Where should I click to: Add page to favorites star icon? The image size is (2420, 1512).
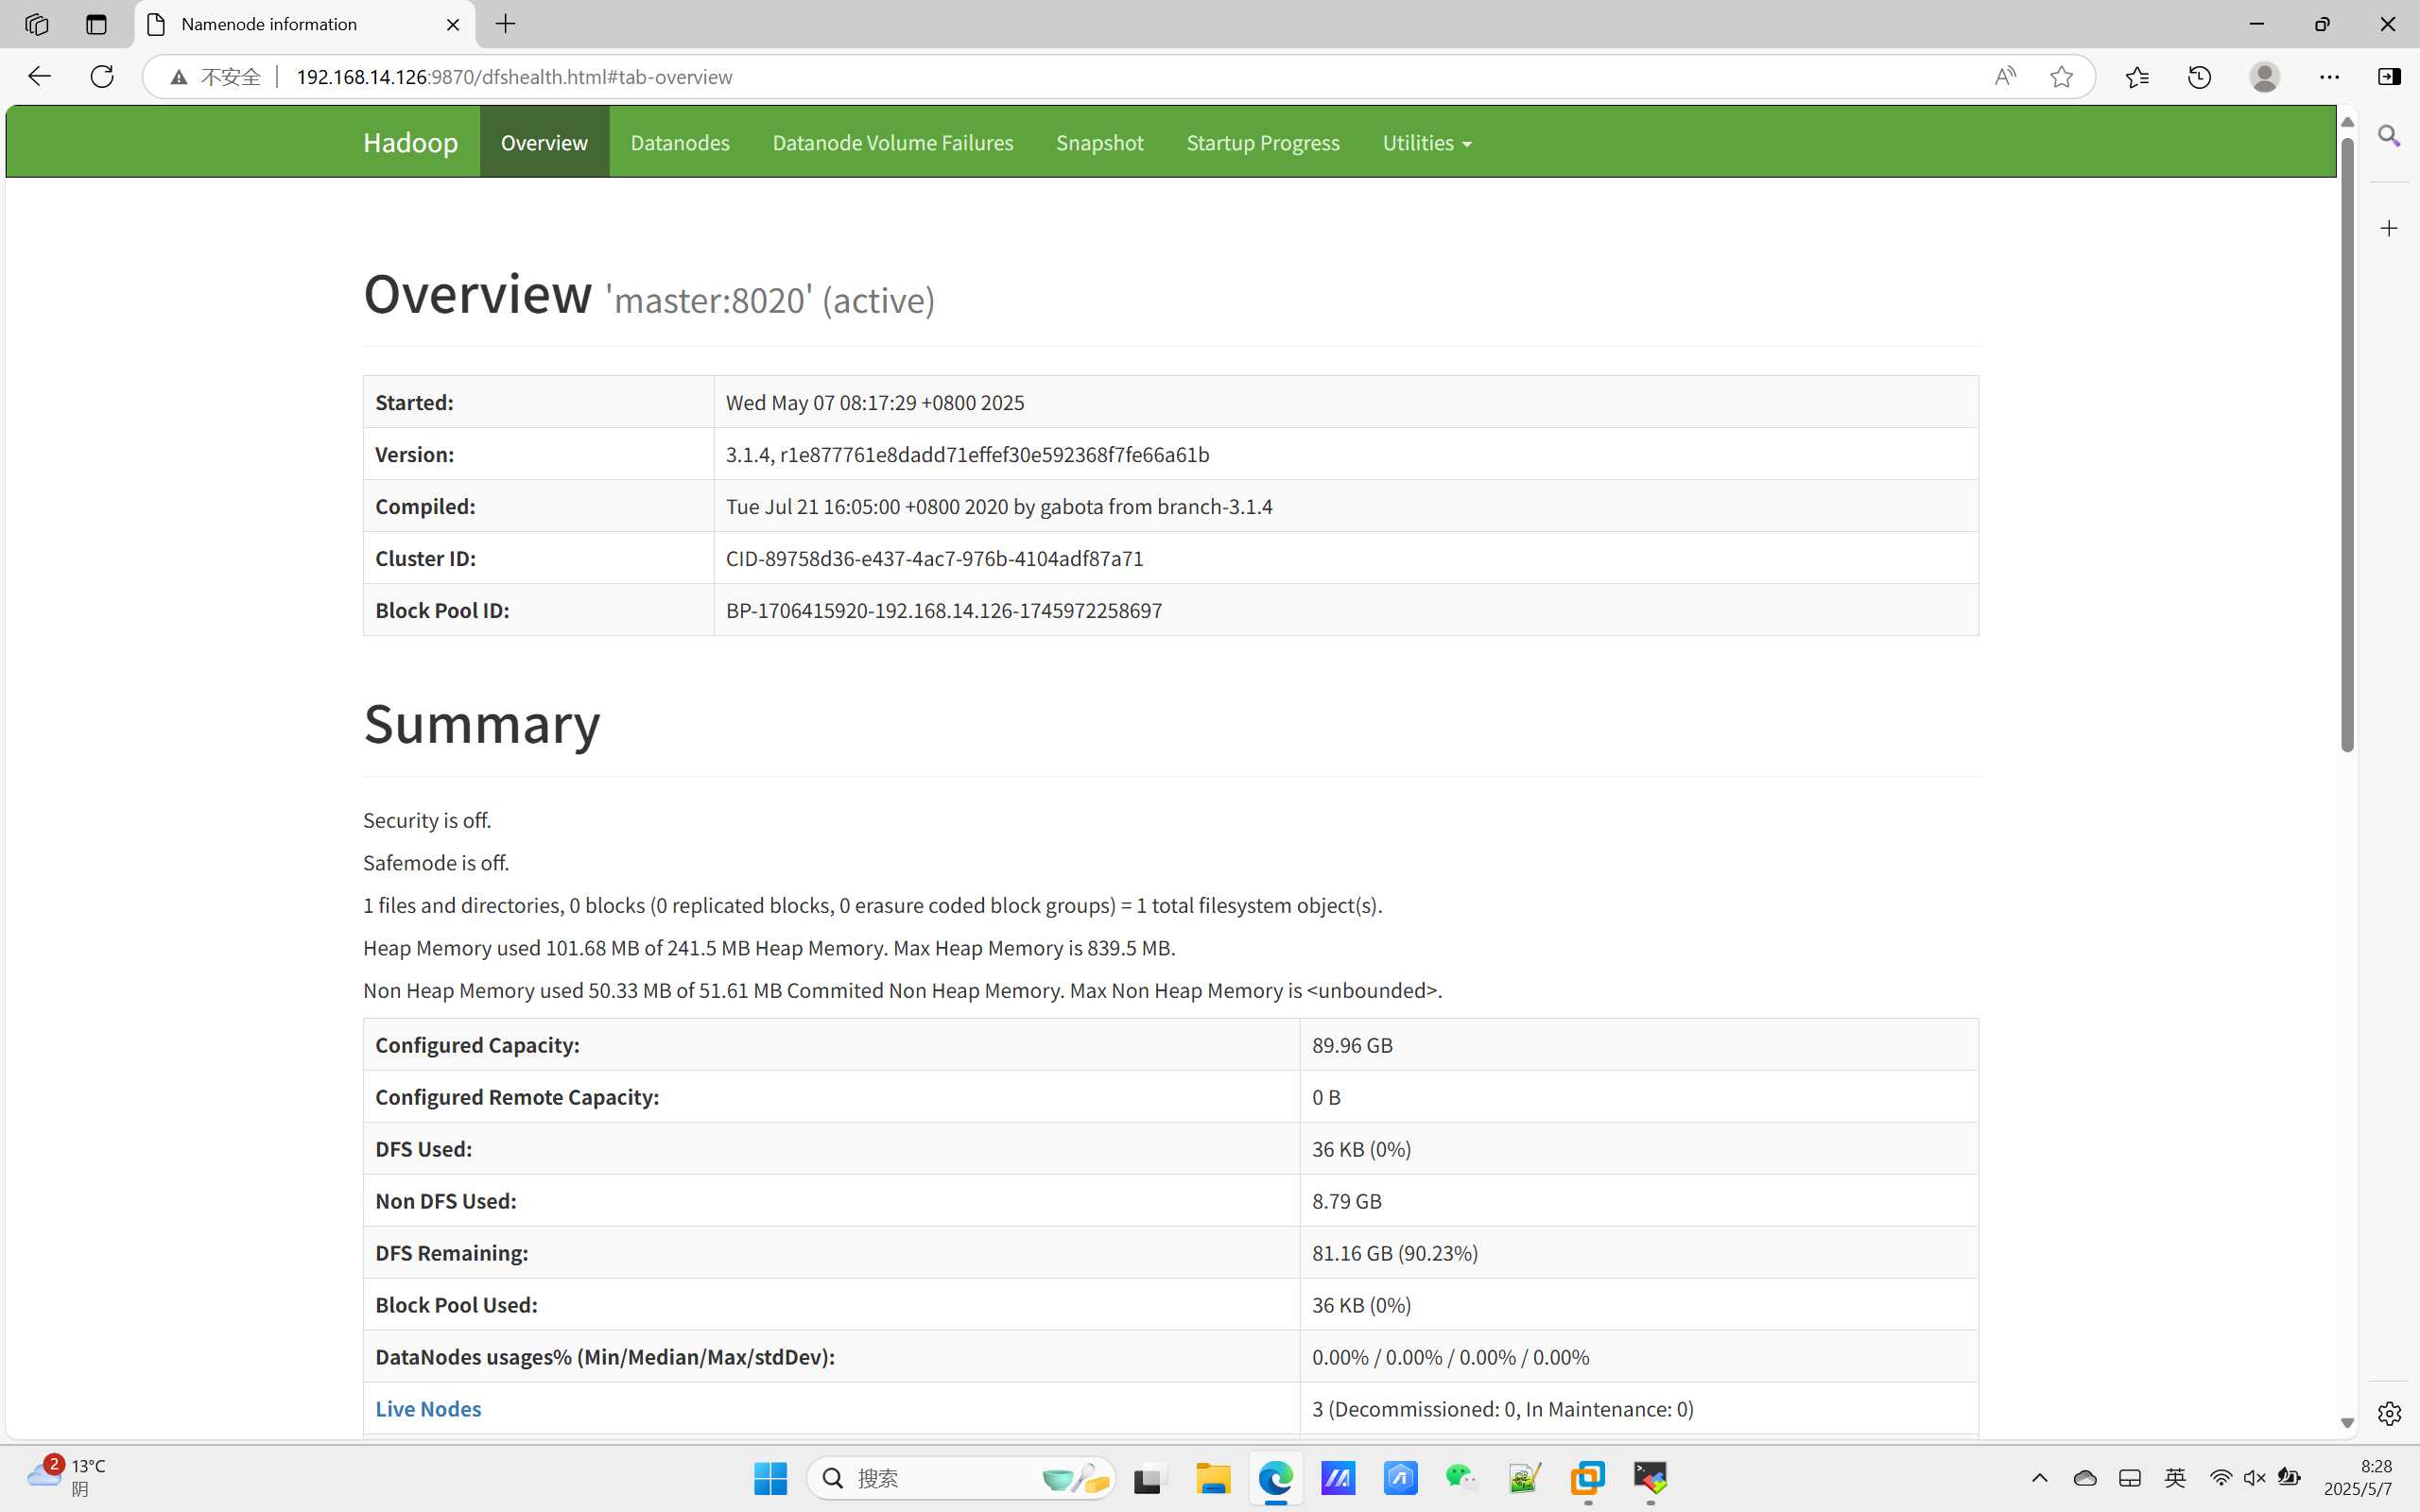[2061, 77]
